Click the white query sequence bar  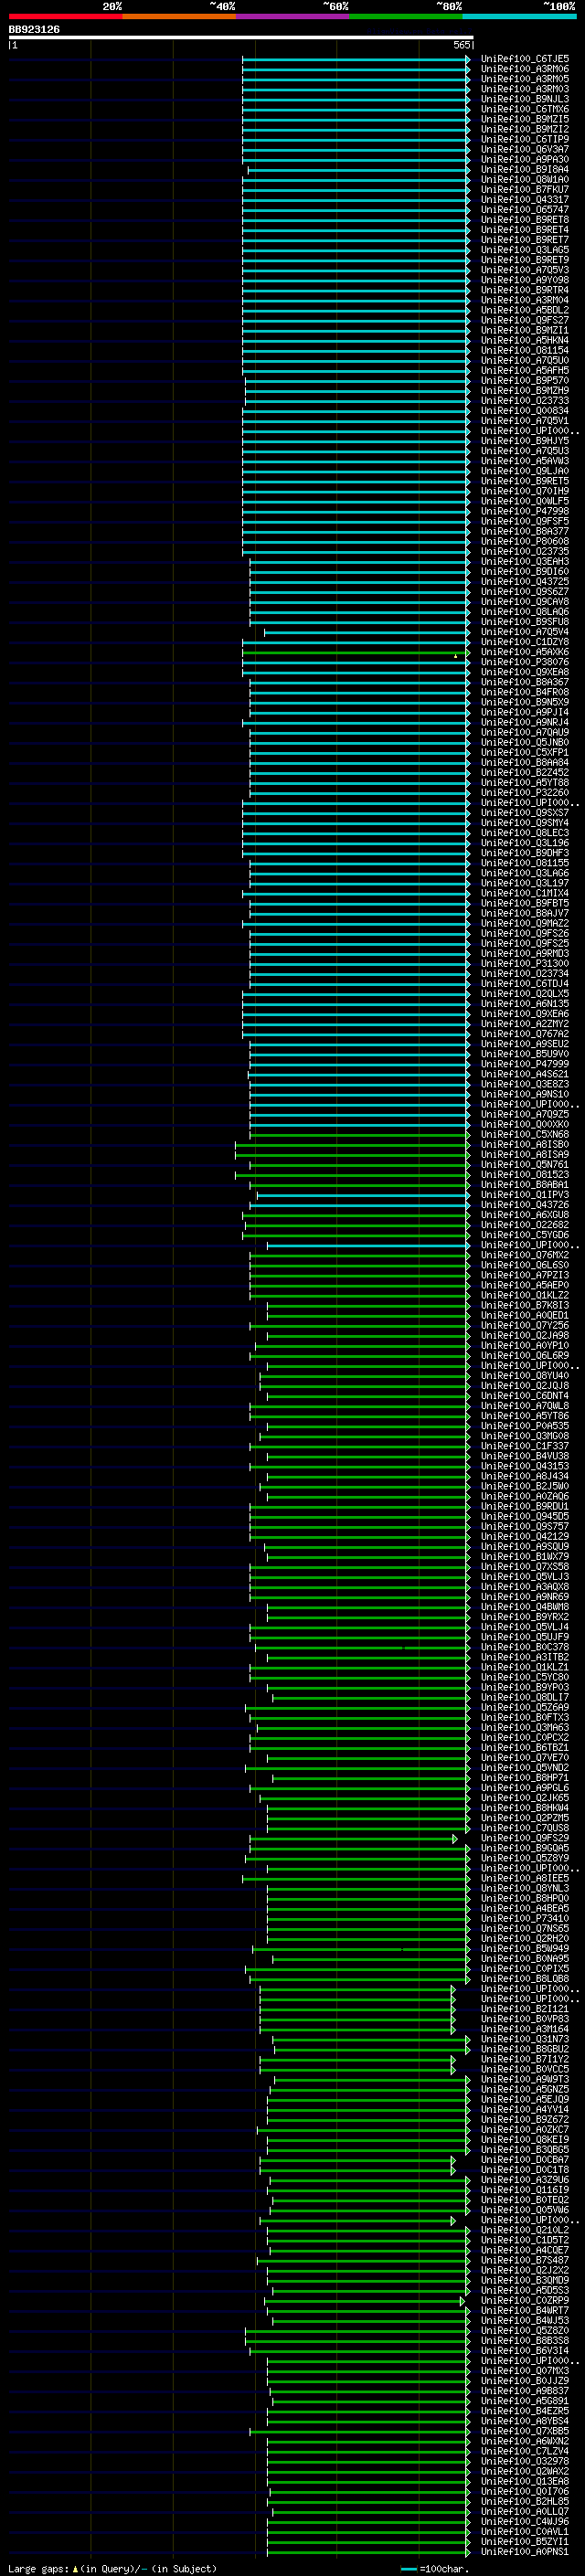(241, 38)
